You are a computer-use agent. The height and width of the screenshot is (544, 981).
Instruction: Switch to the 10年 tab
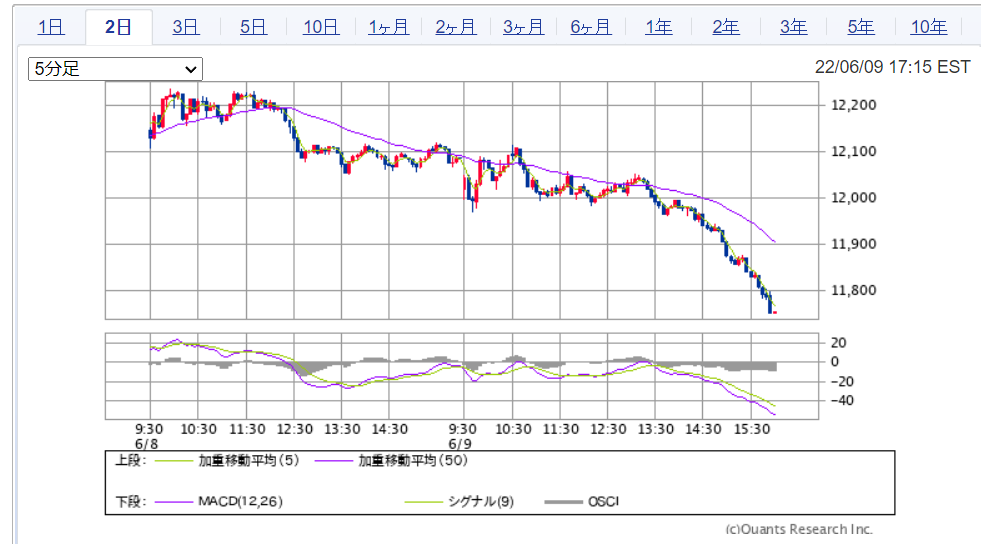pos(928,27)
